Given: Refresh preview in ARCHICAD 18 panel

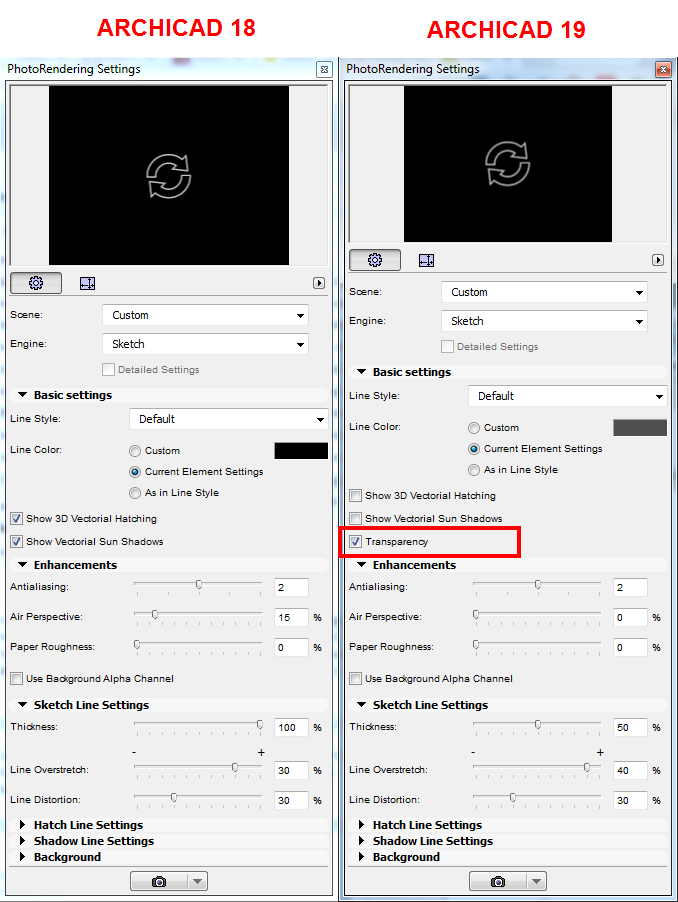Looking at the screenshot, I should (168, 176).
